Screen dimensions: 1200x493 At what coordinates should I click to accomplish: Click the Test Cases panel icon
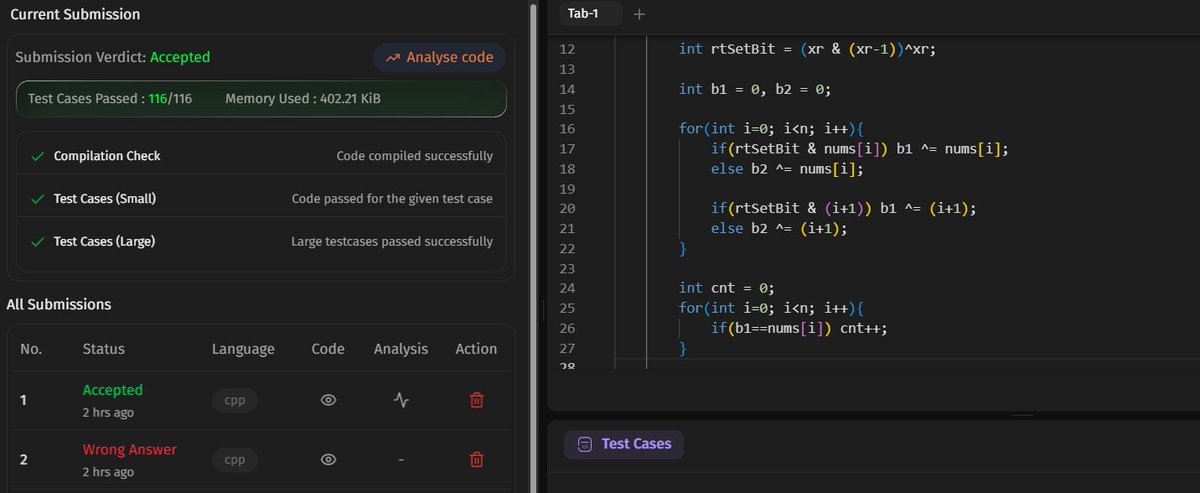pos(586,444)
